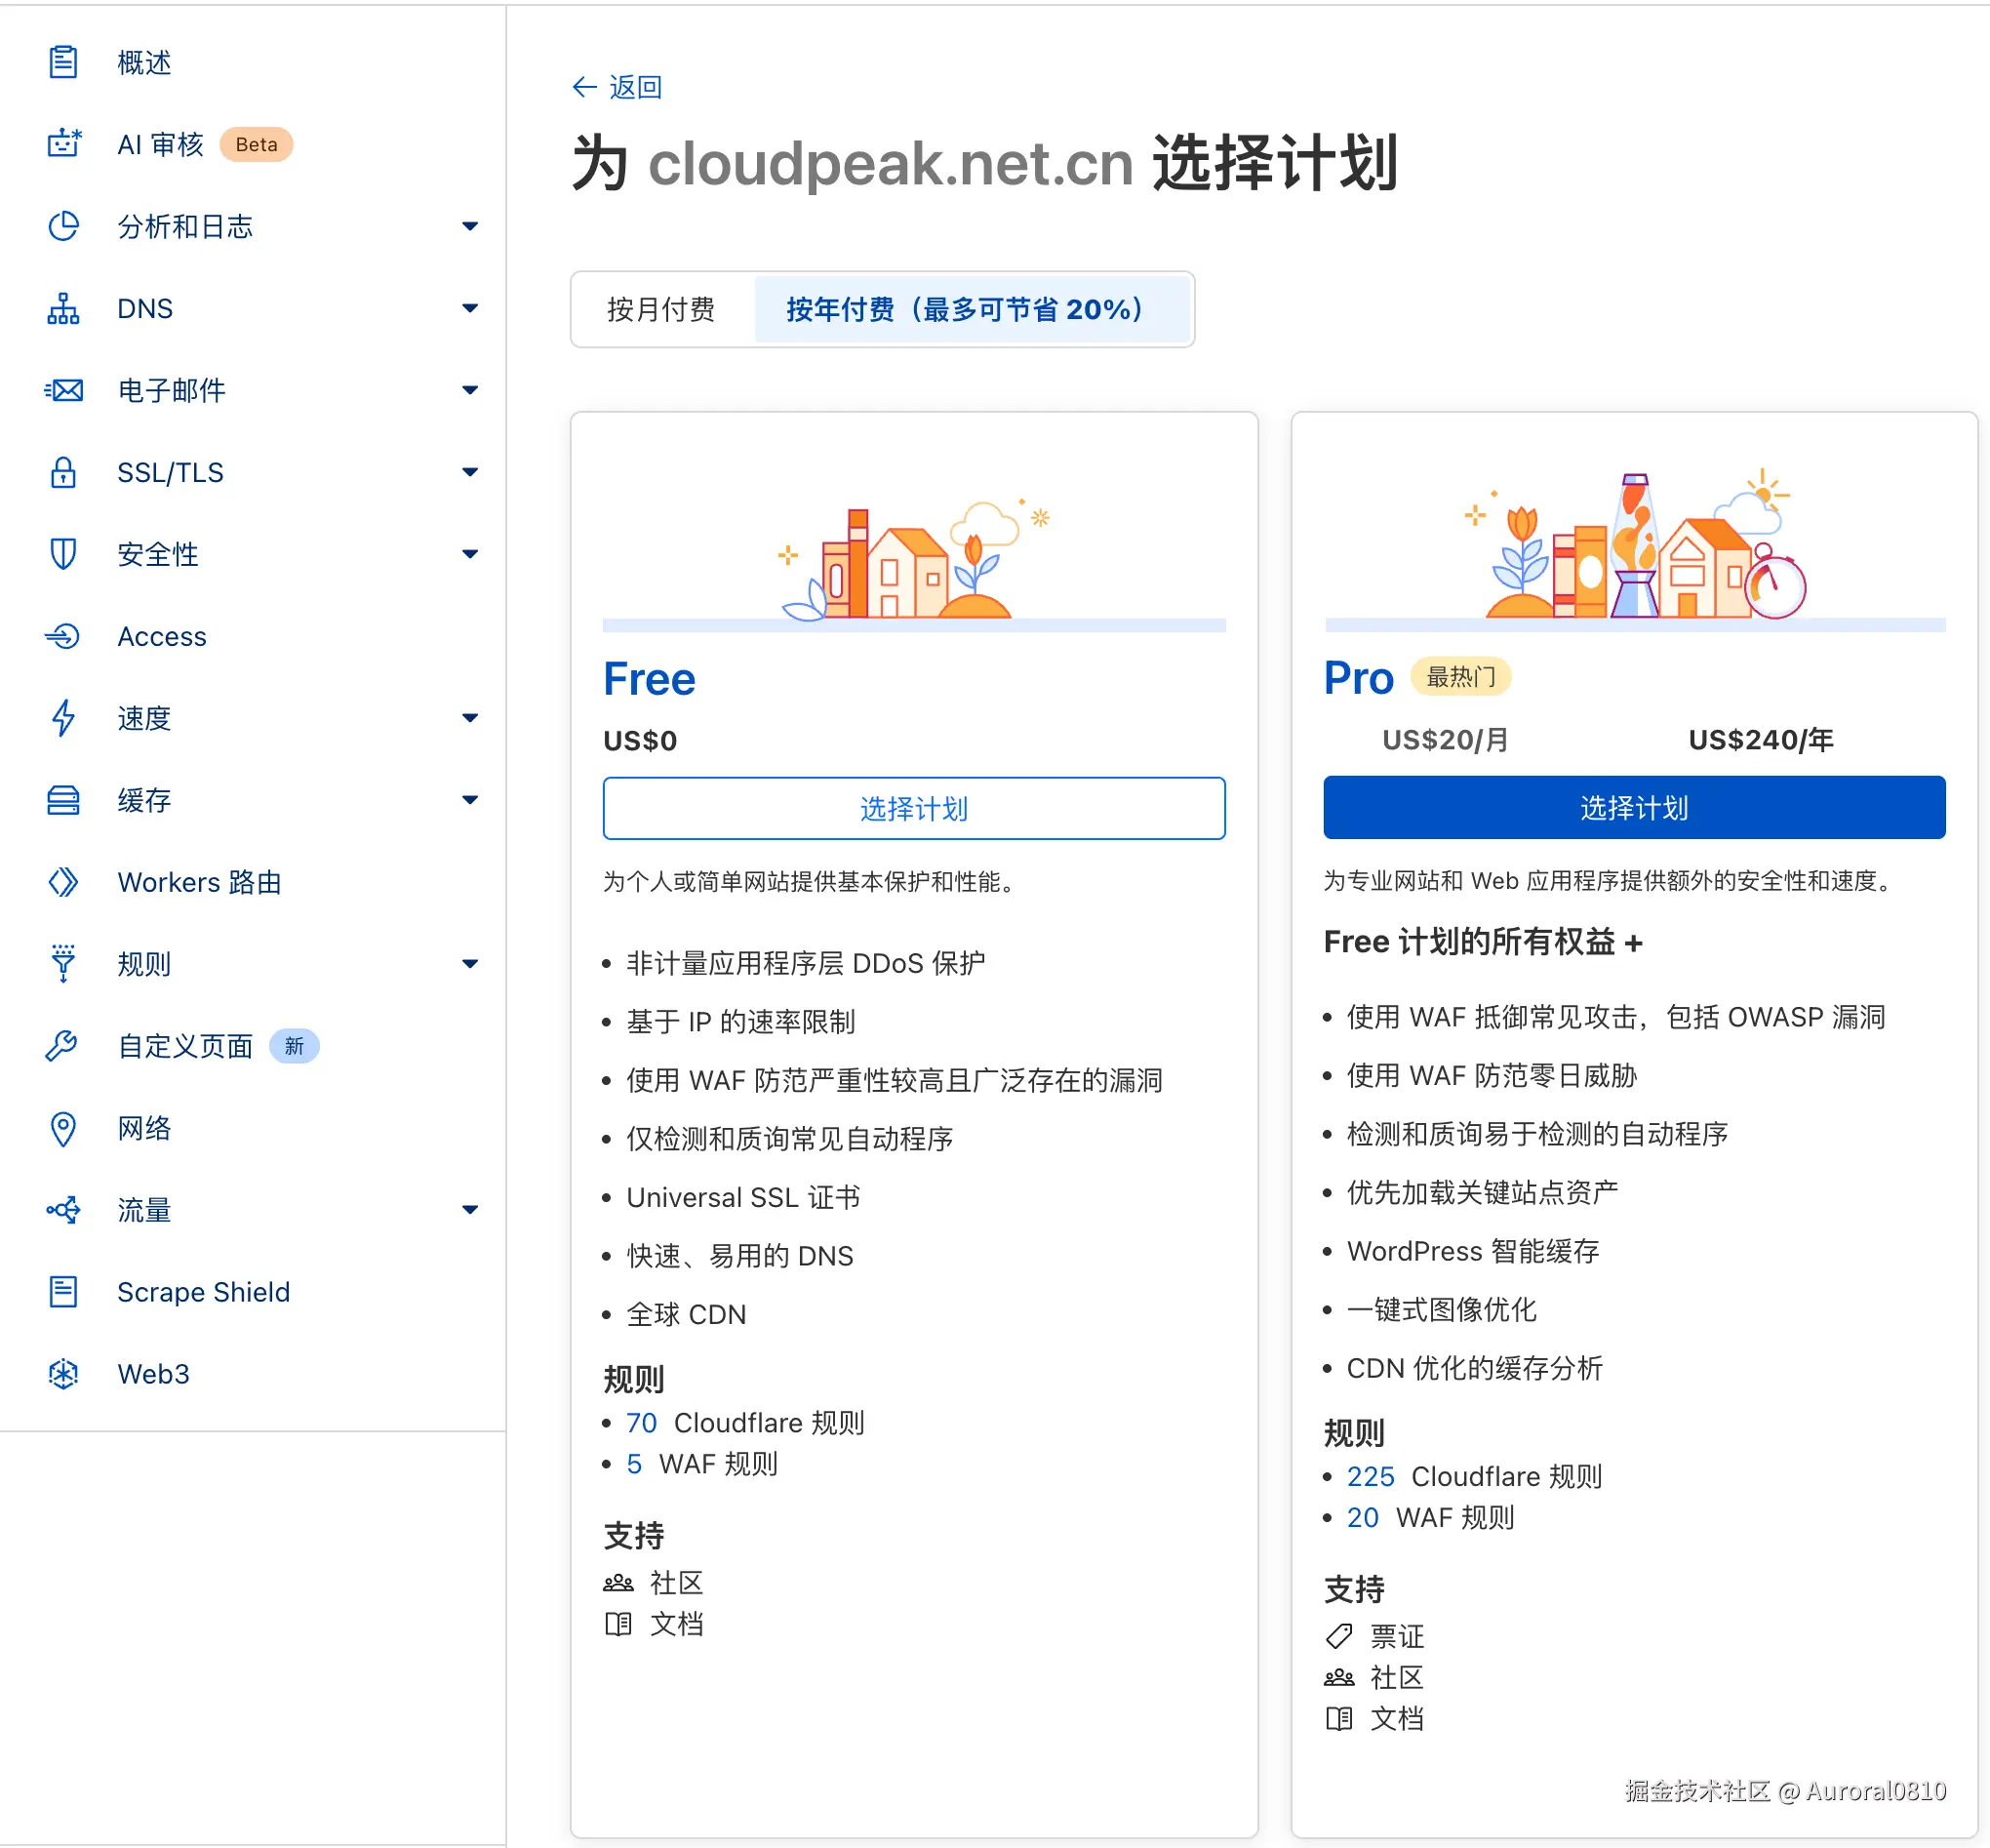Open the DNS section icon in sidebar
The height and width of the screenshot is (1848, 1990).
click(63, 308)
